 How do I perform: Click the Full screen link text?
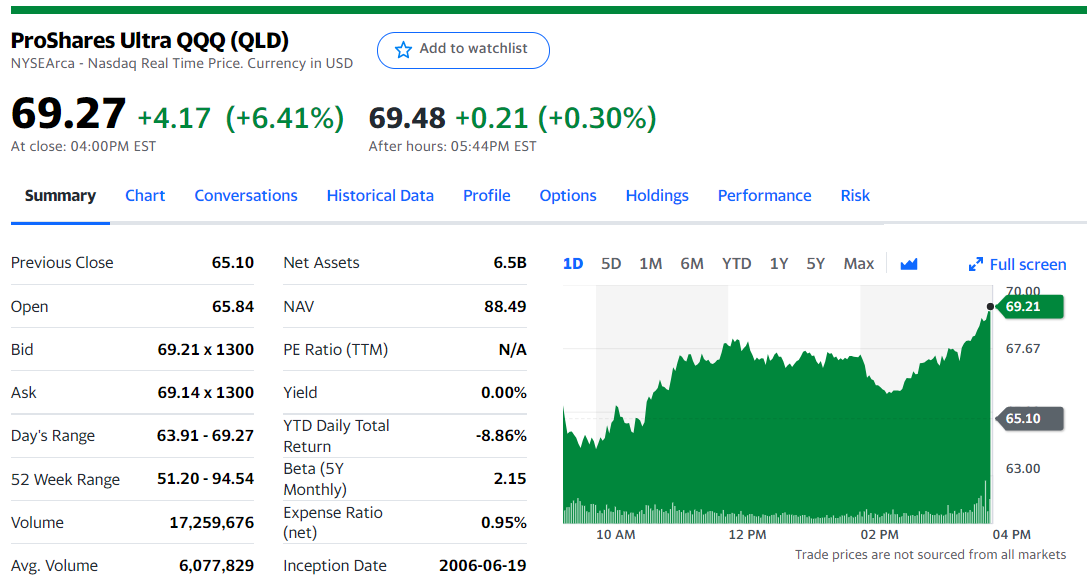click(x=1027, y=265)
